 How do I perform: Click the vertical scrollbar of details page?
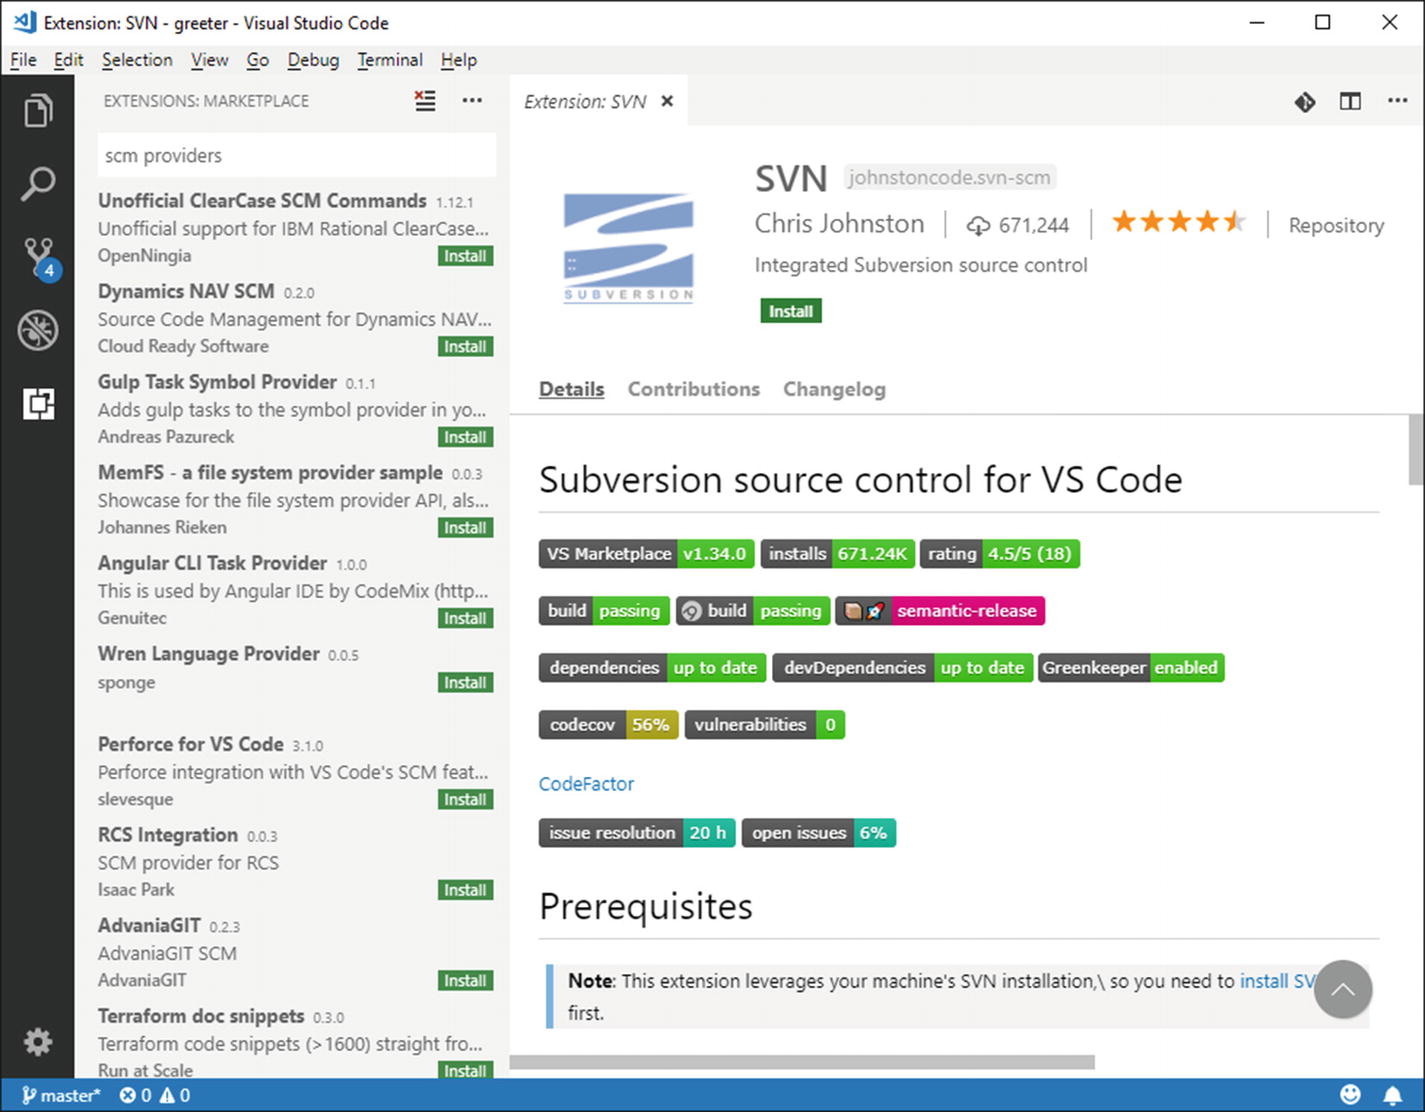point(1415,449)
